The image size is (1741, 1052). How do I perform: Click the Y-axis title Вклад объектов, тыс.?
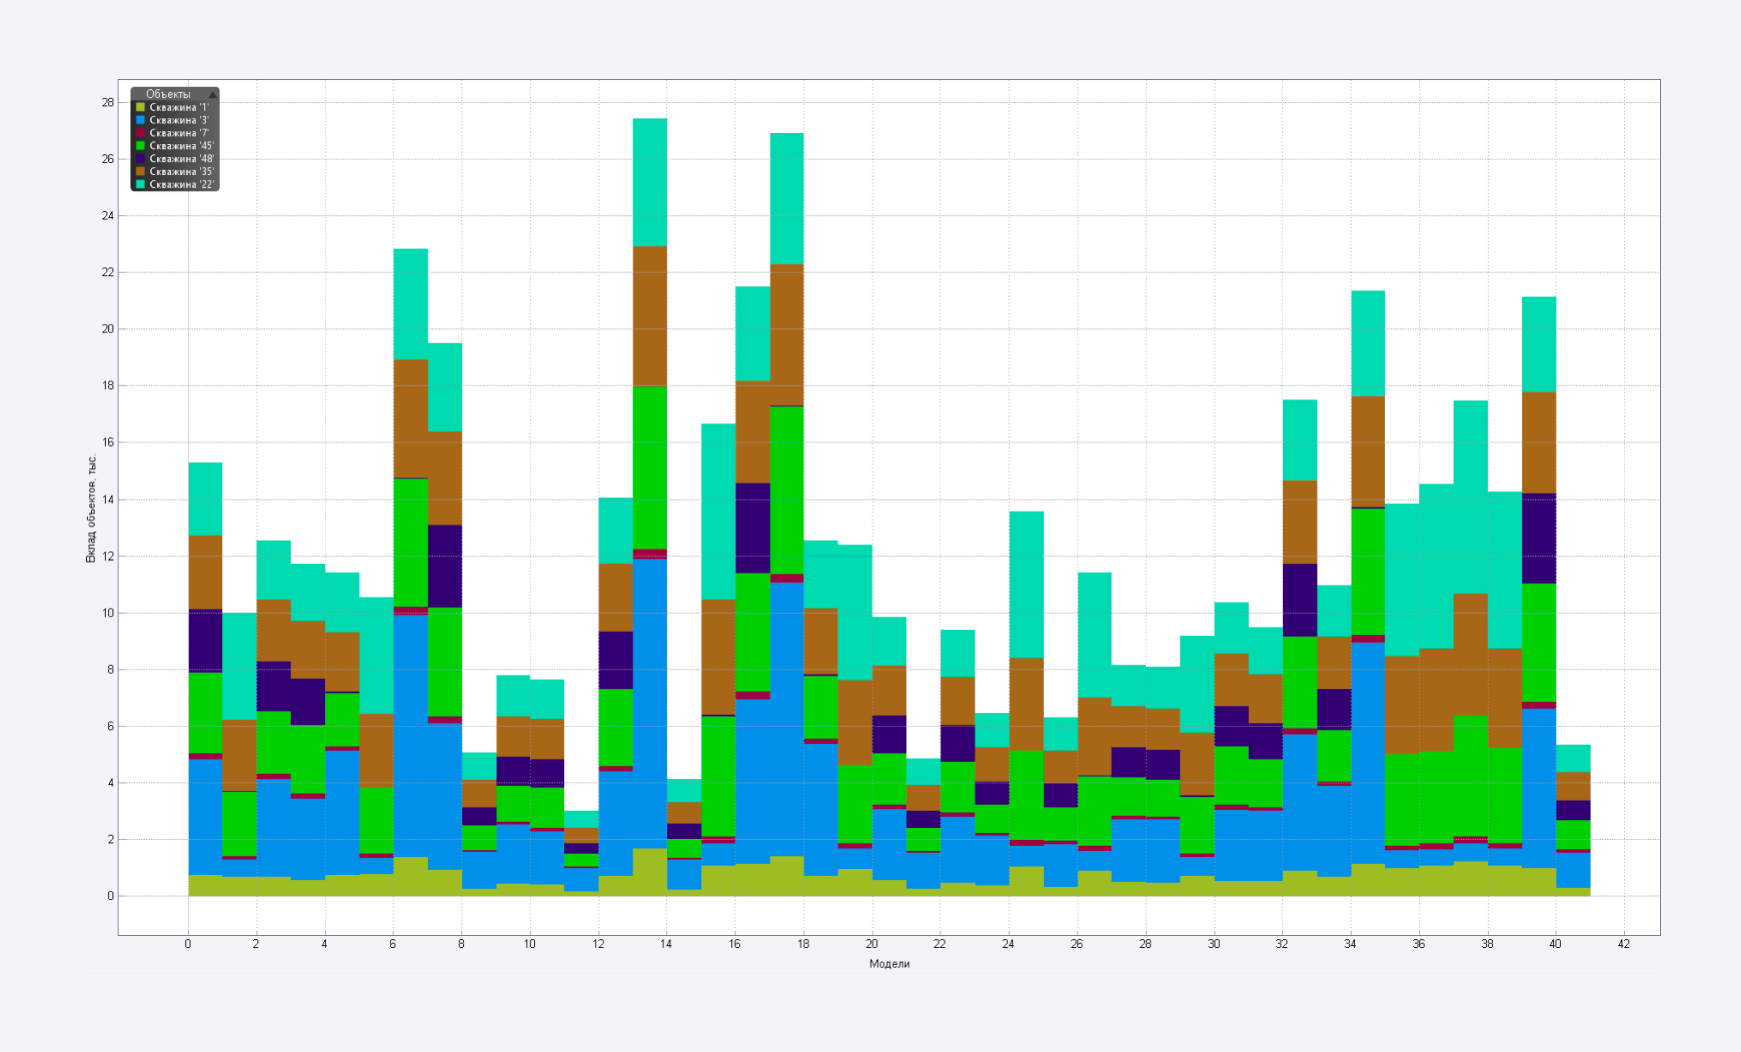(x=91, y=508)
